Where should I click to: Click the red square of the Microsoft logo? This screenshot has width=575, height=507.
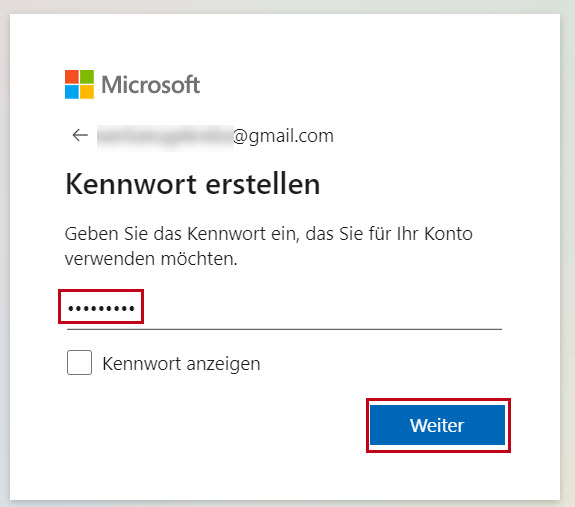point(72,77)
